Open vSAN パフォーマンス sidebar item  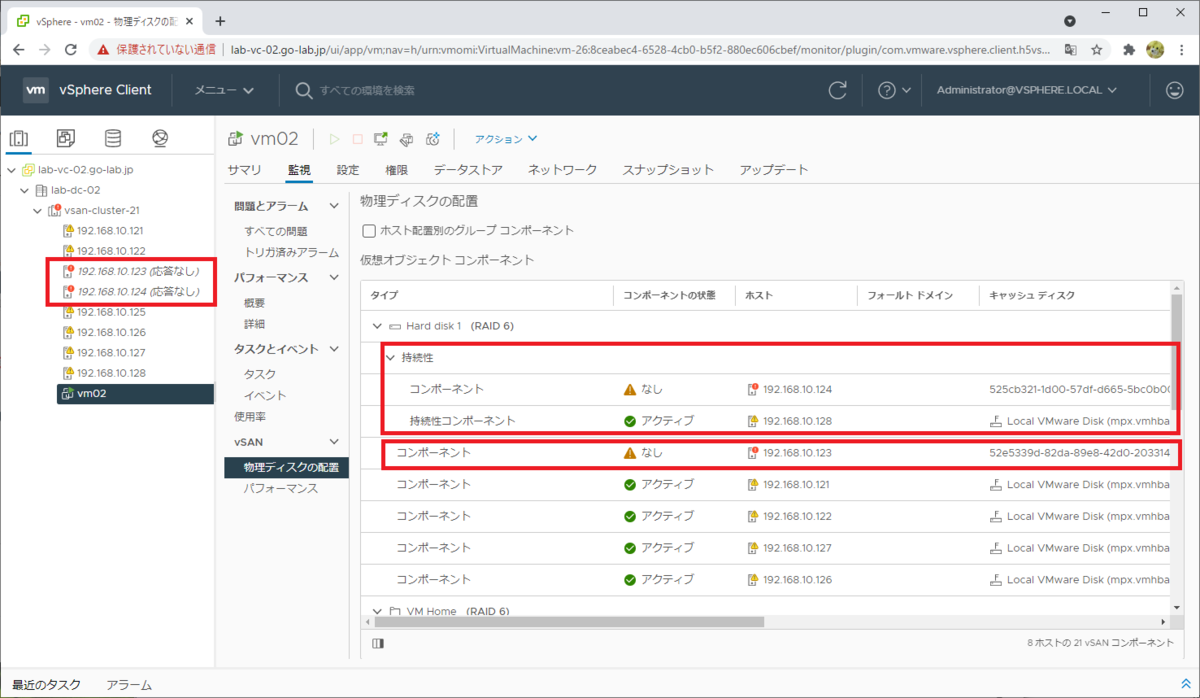pos(281,489)
